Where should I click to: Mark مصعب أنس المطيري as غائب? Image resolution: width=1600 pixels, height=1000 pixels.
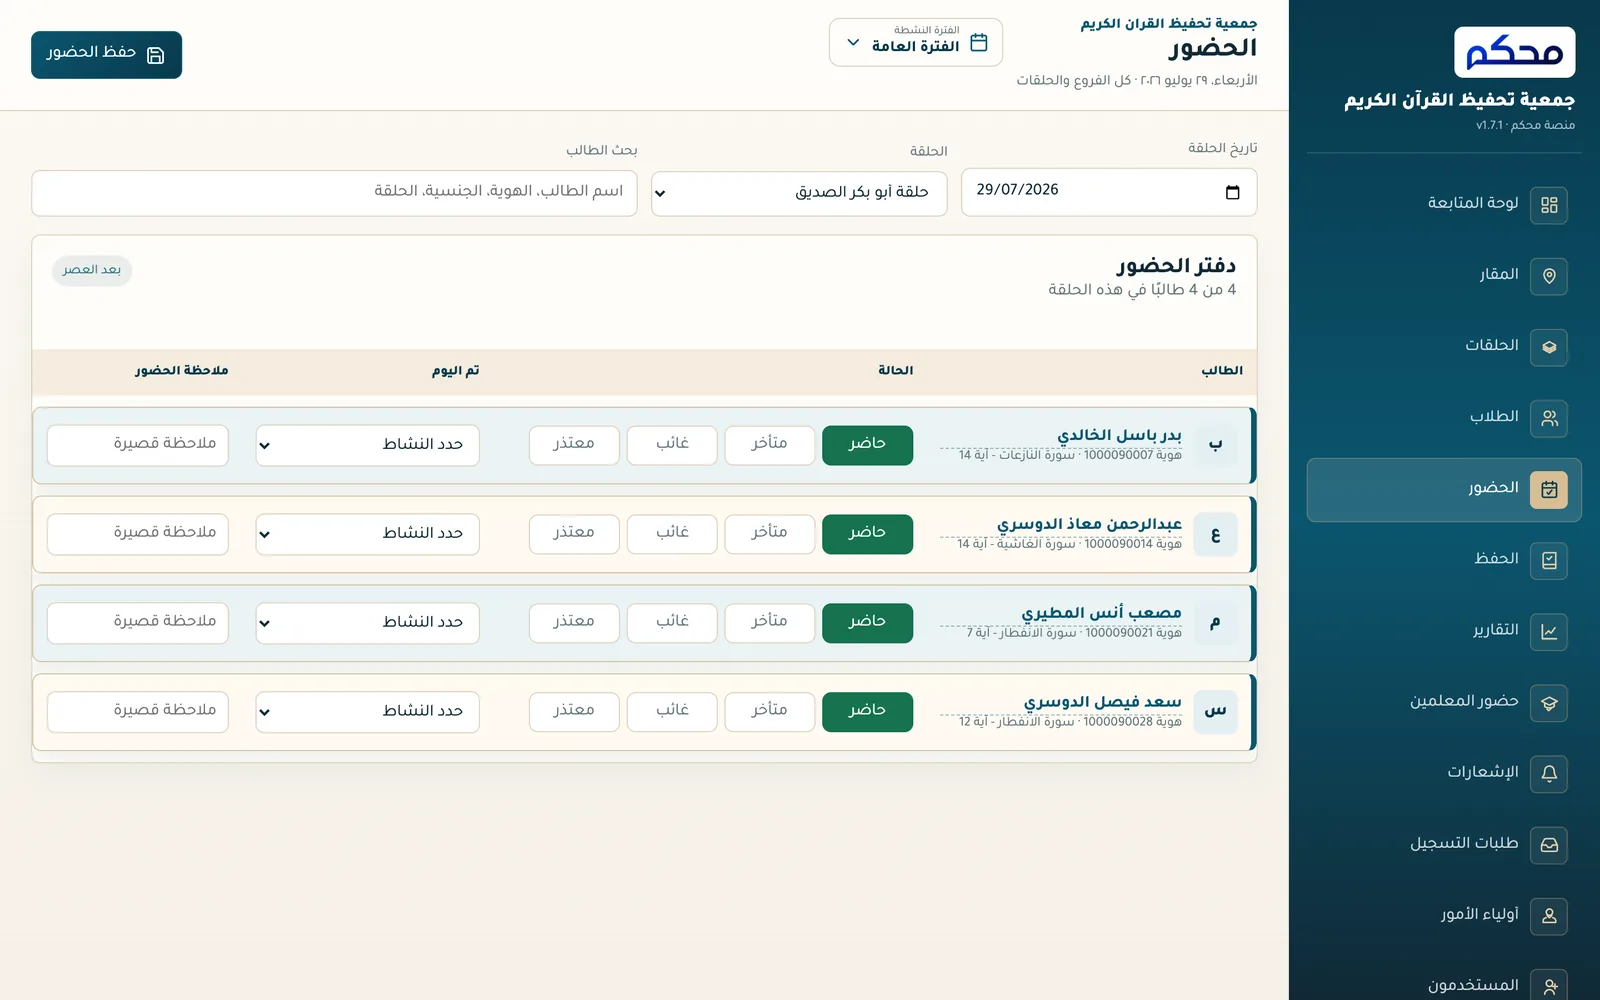[672, 623]
